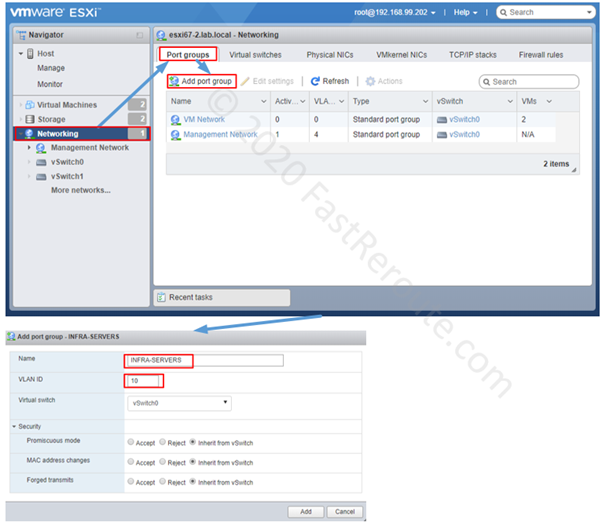Select Inherit from vSwitch for Forged transmits

(x=193, y=481)
